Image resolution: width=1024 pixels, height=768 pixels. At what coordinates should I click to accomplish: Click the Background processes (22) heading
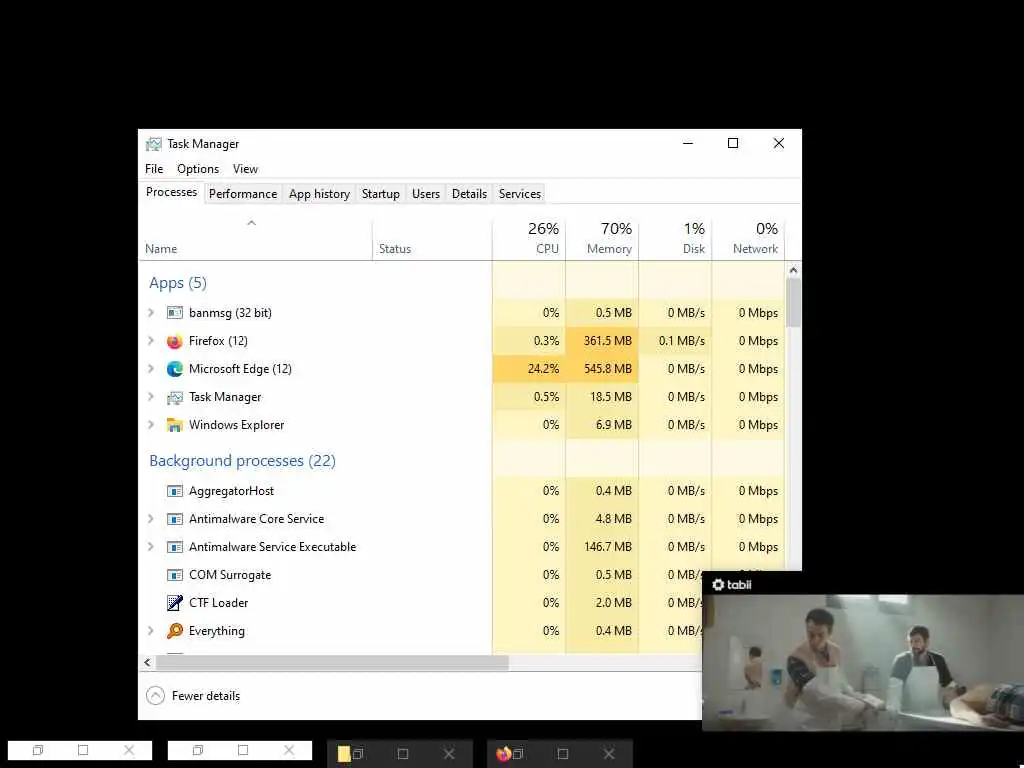point(242,461)
